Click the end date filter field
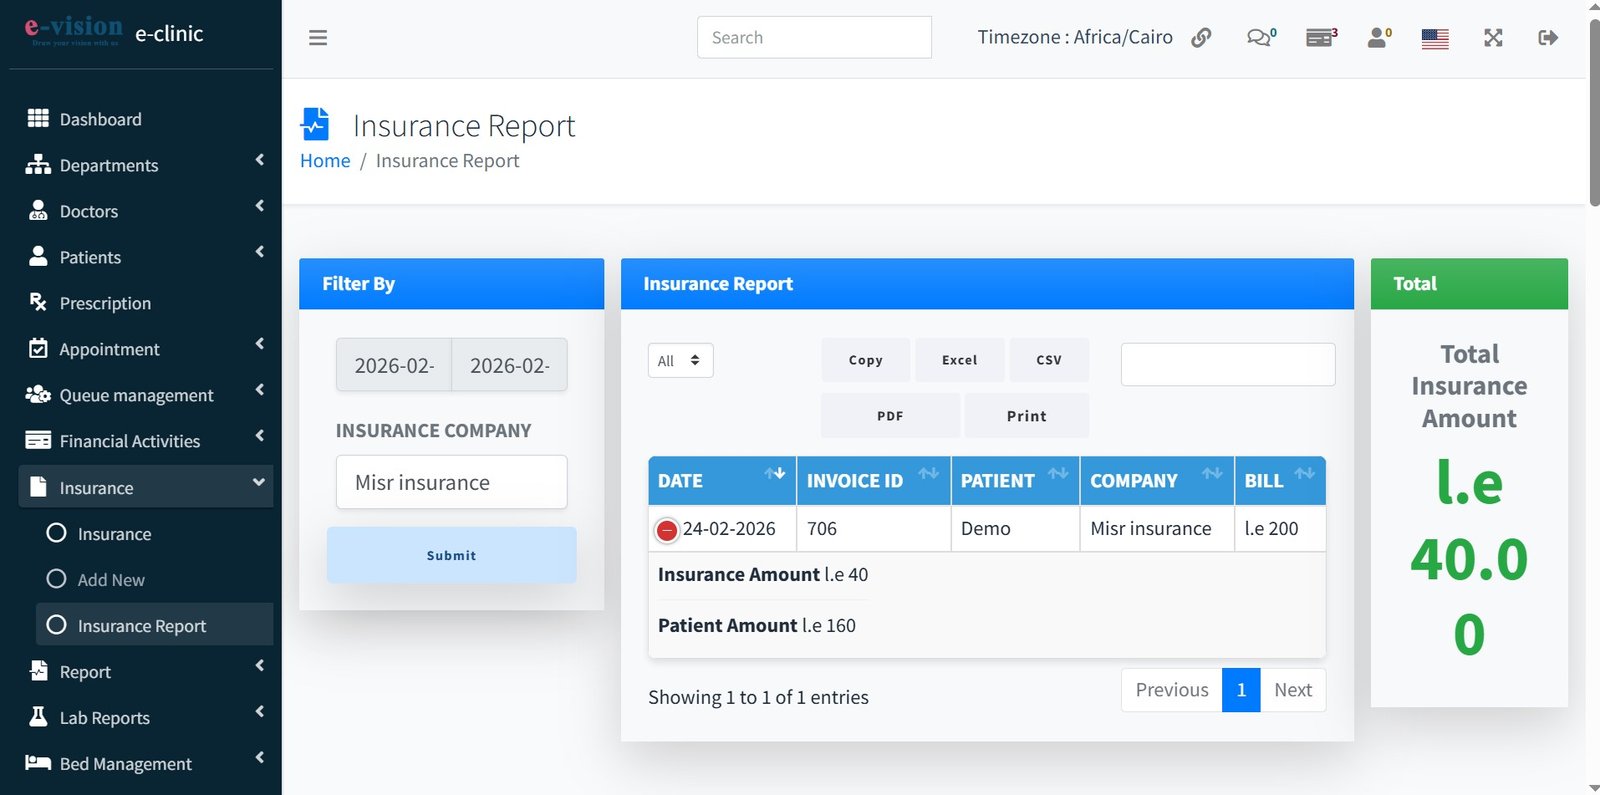 point(510,365)
